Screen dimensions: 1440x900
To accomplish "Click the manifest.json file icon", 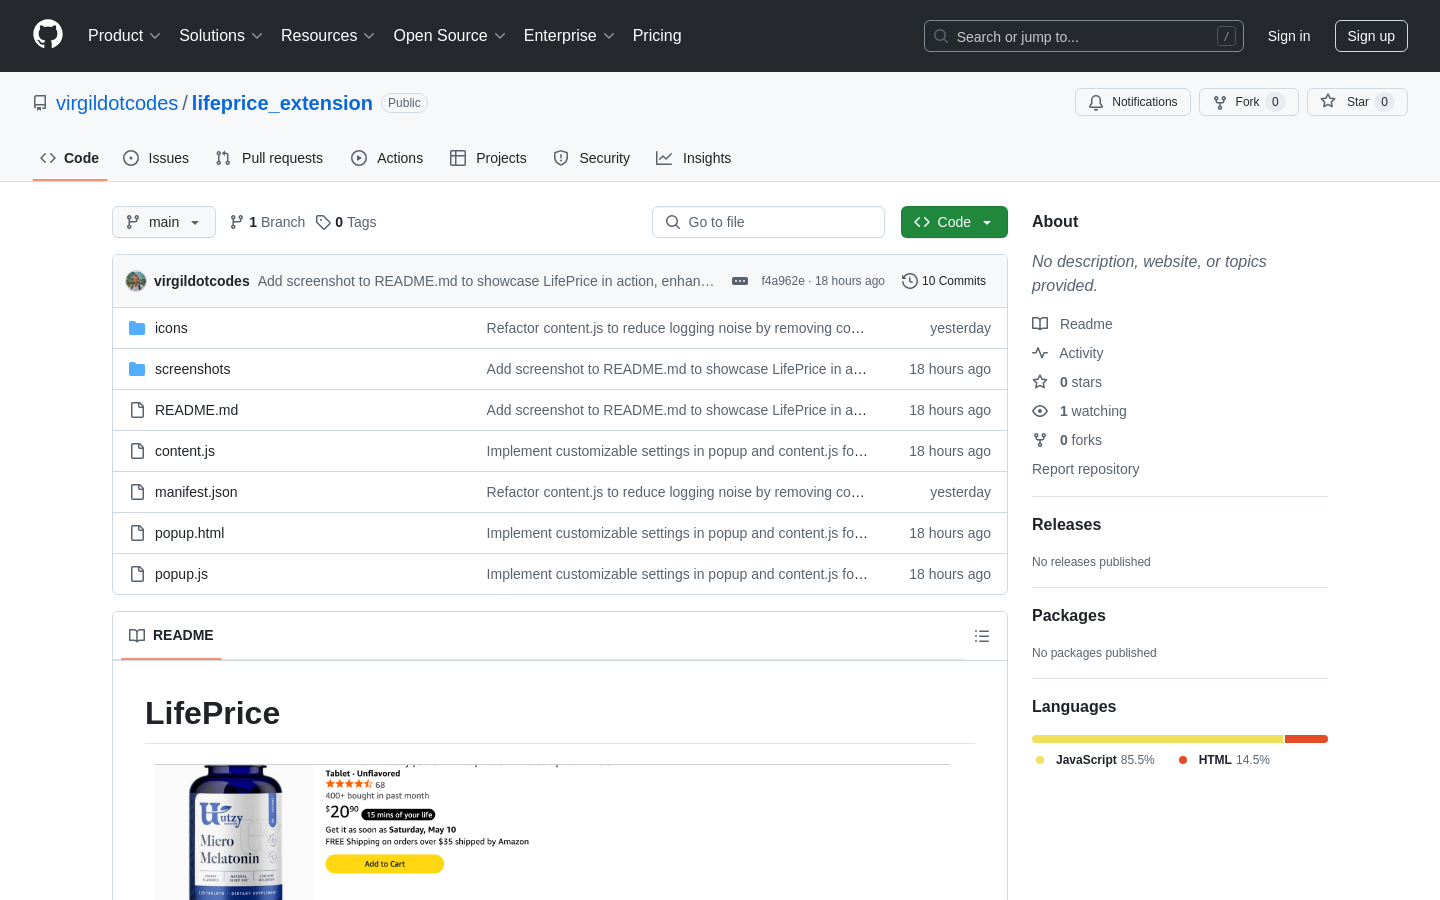I will point(137,492).
